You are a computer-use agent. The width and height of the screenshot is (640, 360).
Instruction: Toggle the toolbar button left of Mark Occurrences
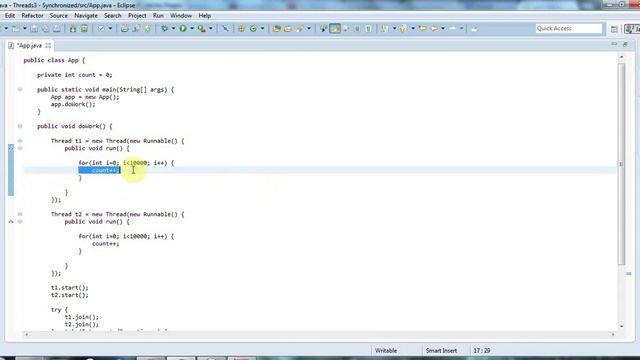(x=323, y=29)
